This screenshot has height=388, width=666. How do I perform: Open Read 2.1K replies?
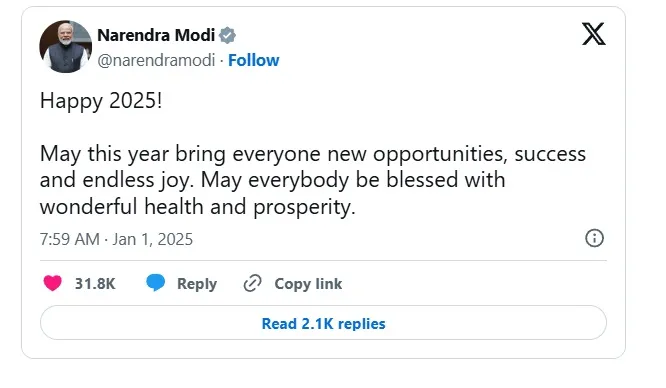(x=323, y=323)
